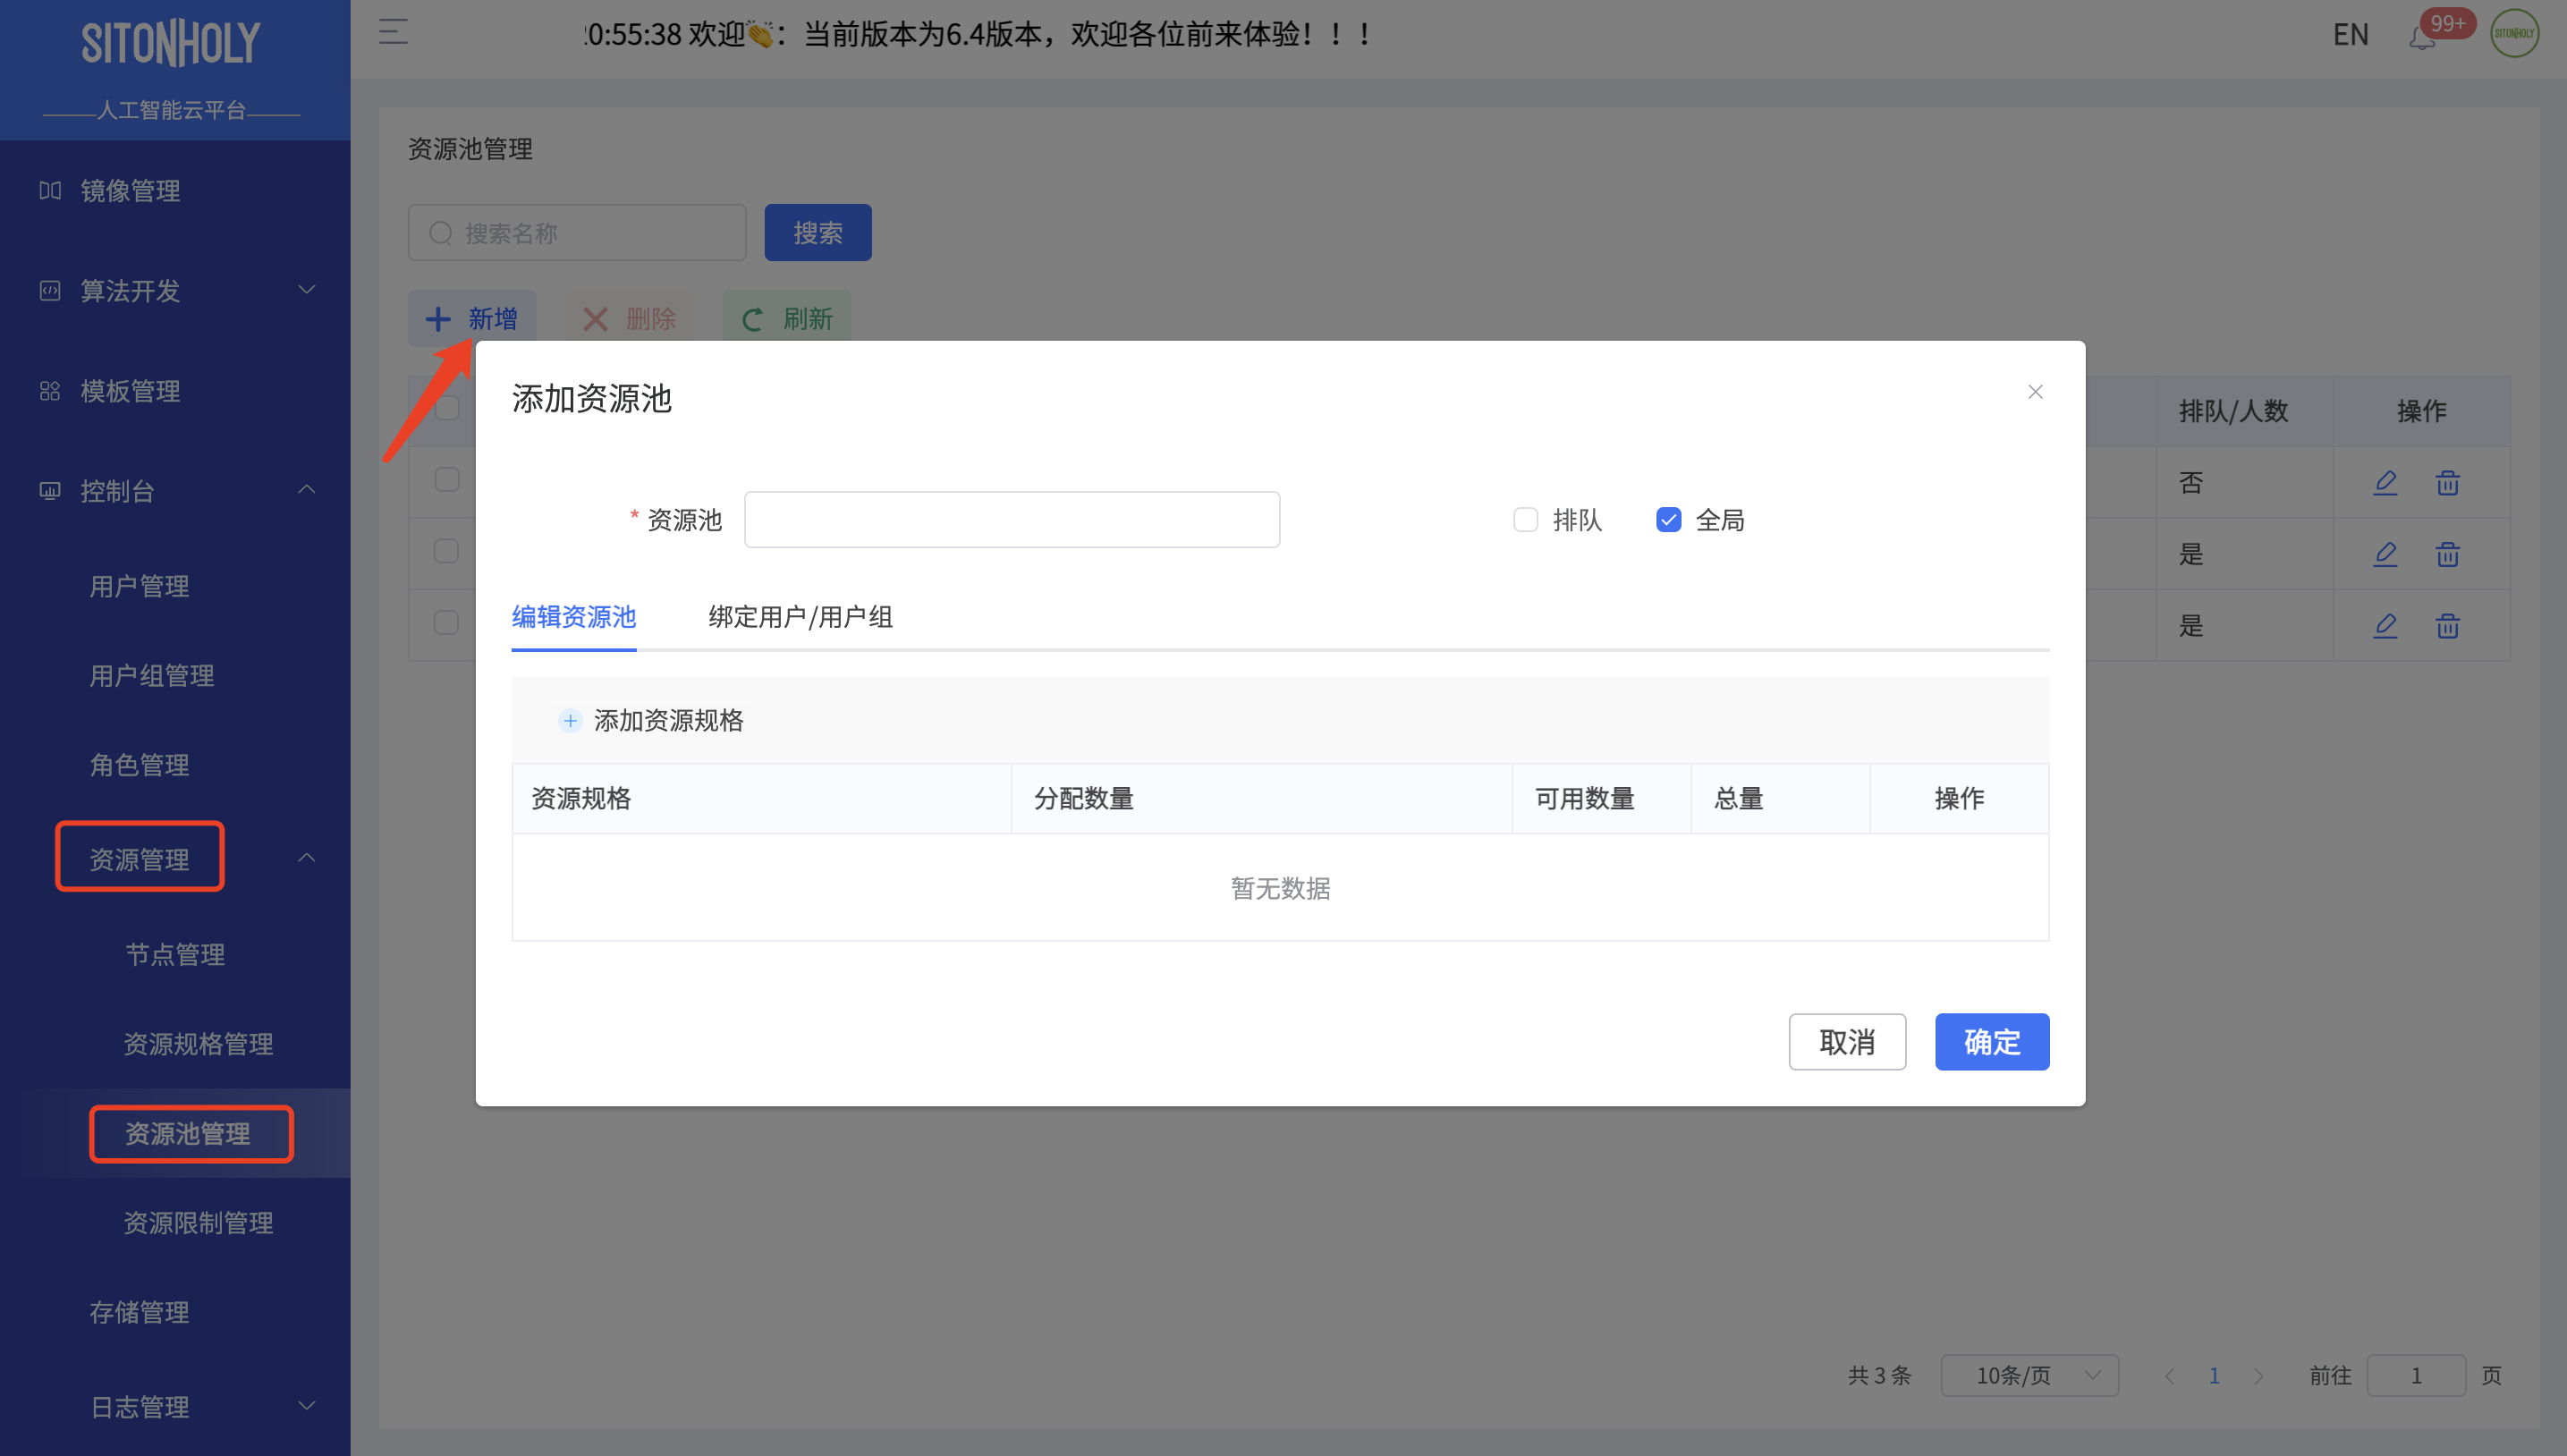Open the user avatar menu
The image size is (2567, 1456).
click(x=2514, y=33)
